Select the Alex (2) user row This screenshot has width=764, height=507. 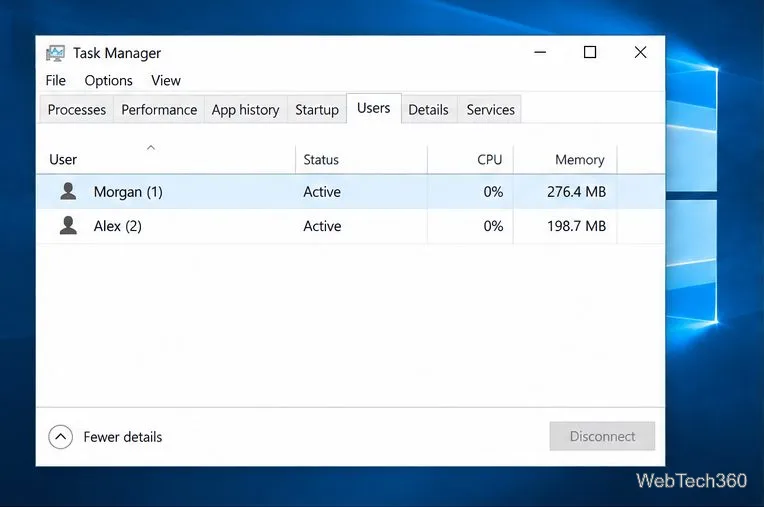(x=350, y=226)
